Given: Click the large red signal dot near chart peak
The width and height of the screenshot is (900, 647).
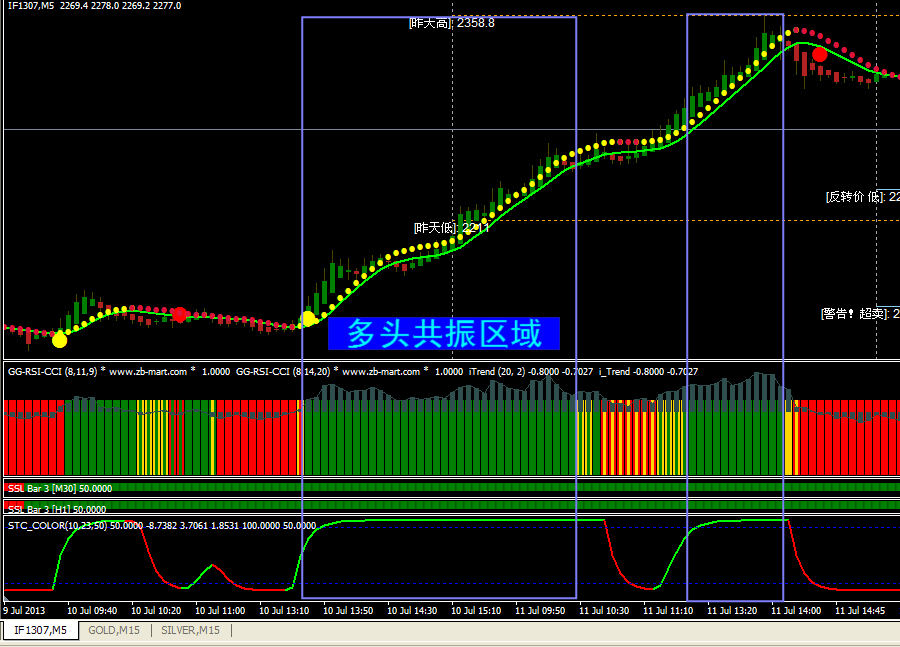Looking at the screenshot, I should tap(820, 54).
